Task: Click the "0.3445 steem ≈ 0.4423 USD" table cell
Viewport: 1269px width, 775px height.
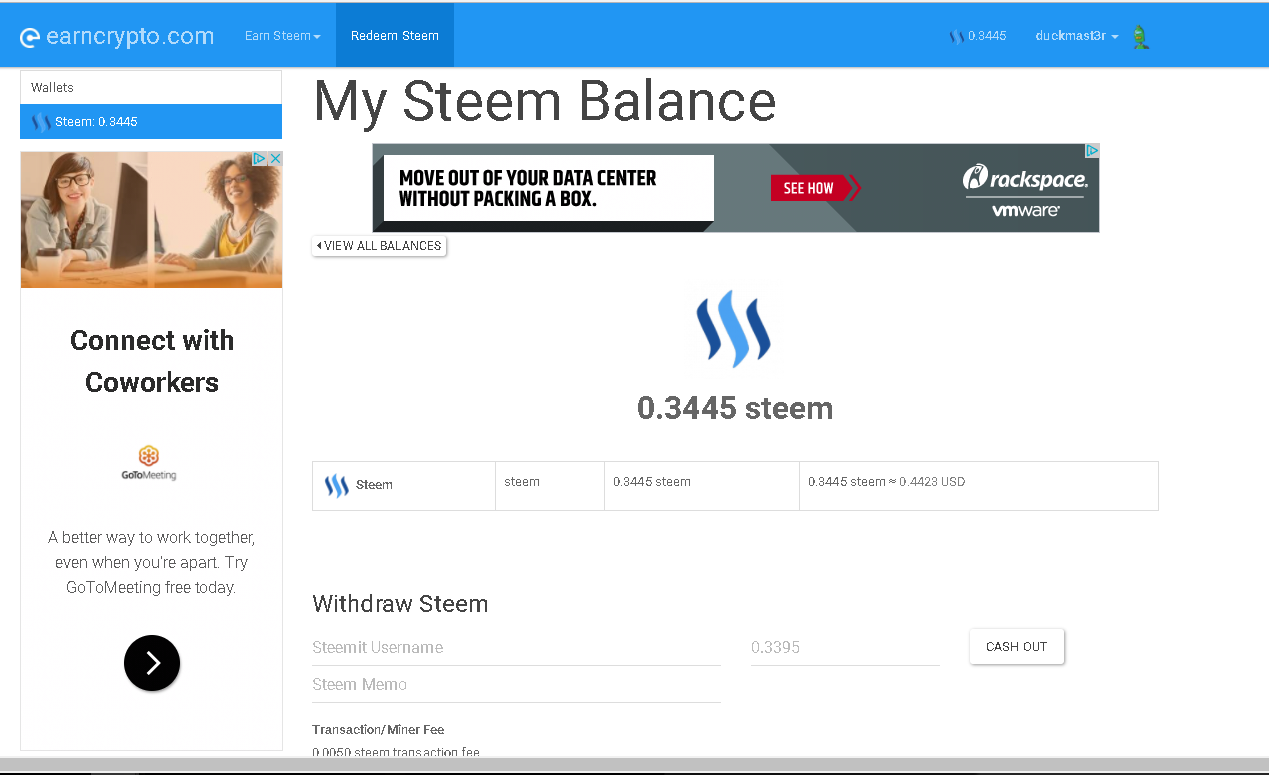Action: point(978,486)
